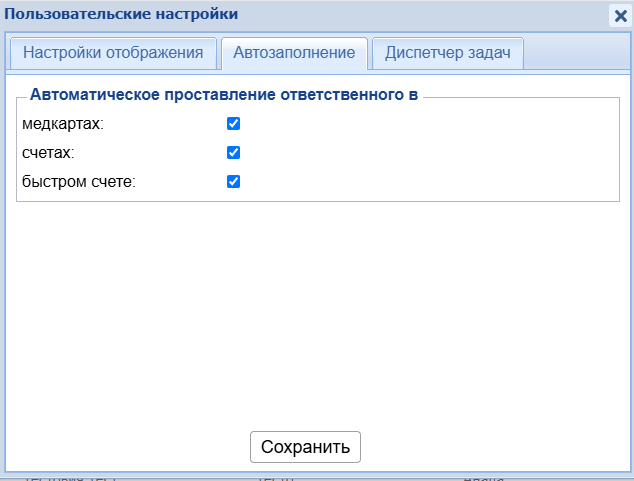The image size is (634, 481).
Task: Disable the быстром счете checkbox
Action: (x=233, y=182)
